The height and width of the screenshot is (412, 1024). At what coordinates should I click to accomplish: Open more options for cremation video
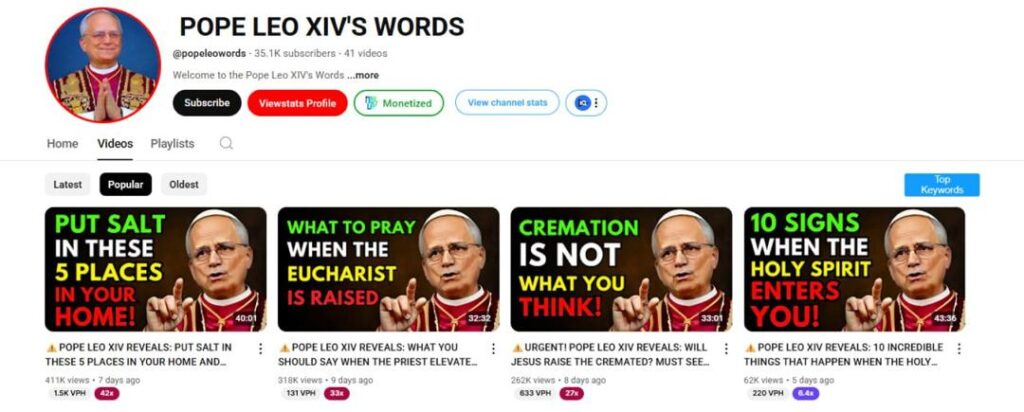pos(726,349)
